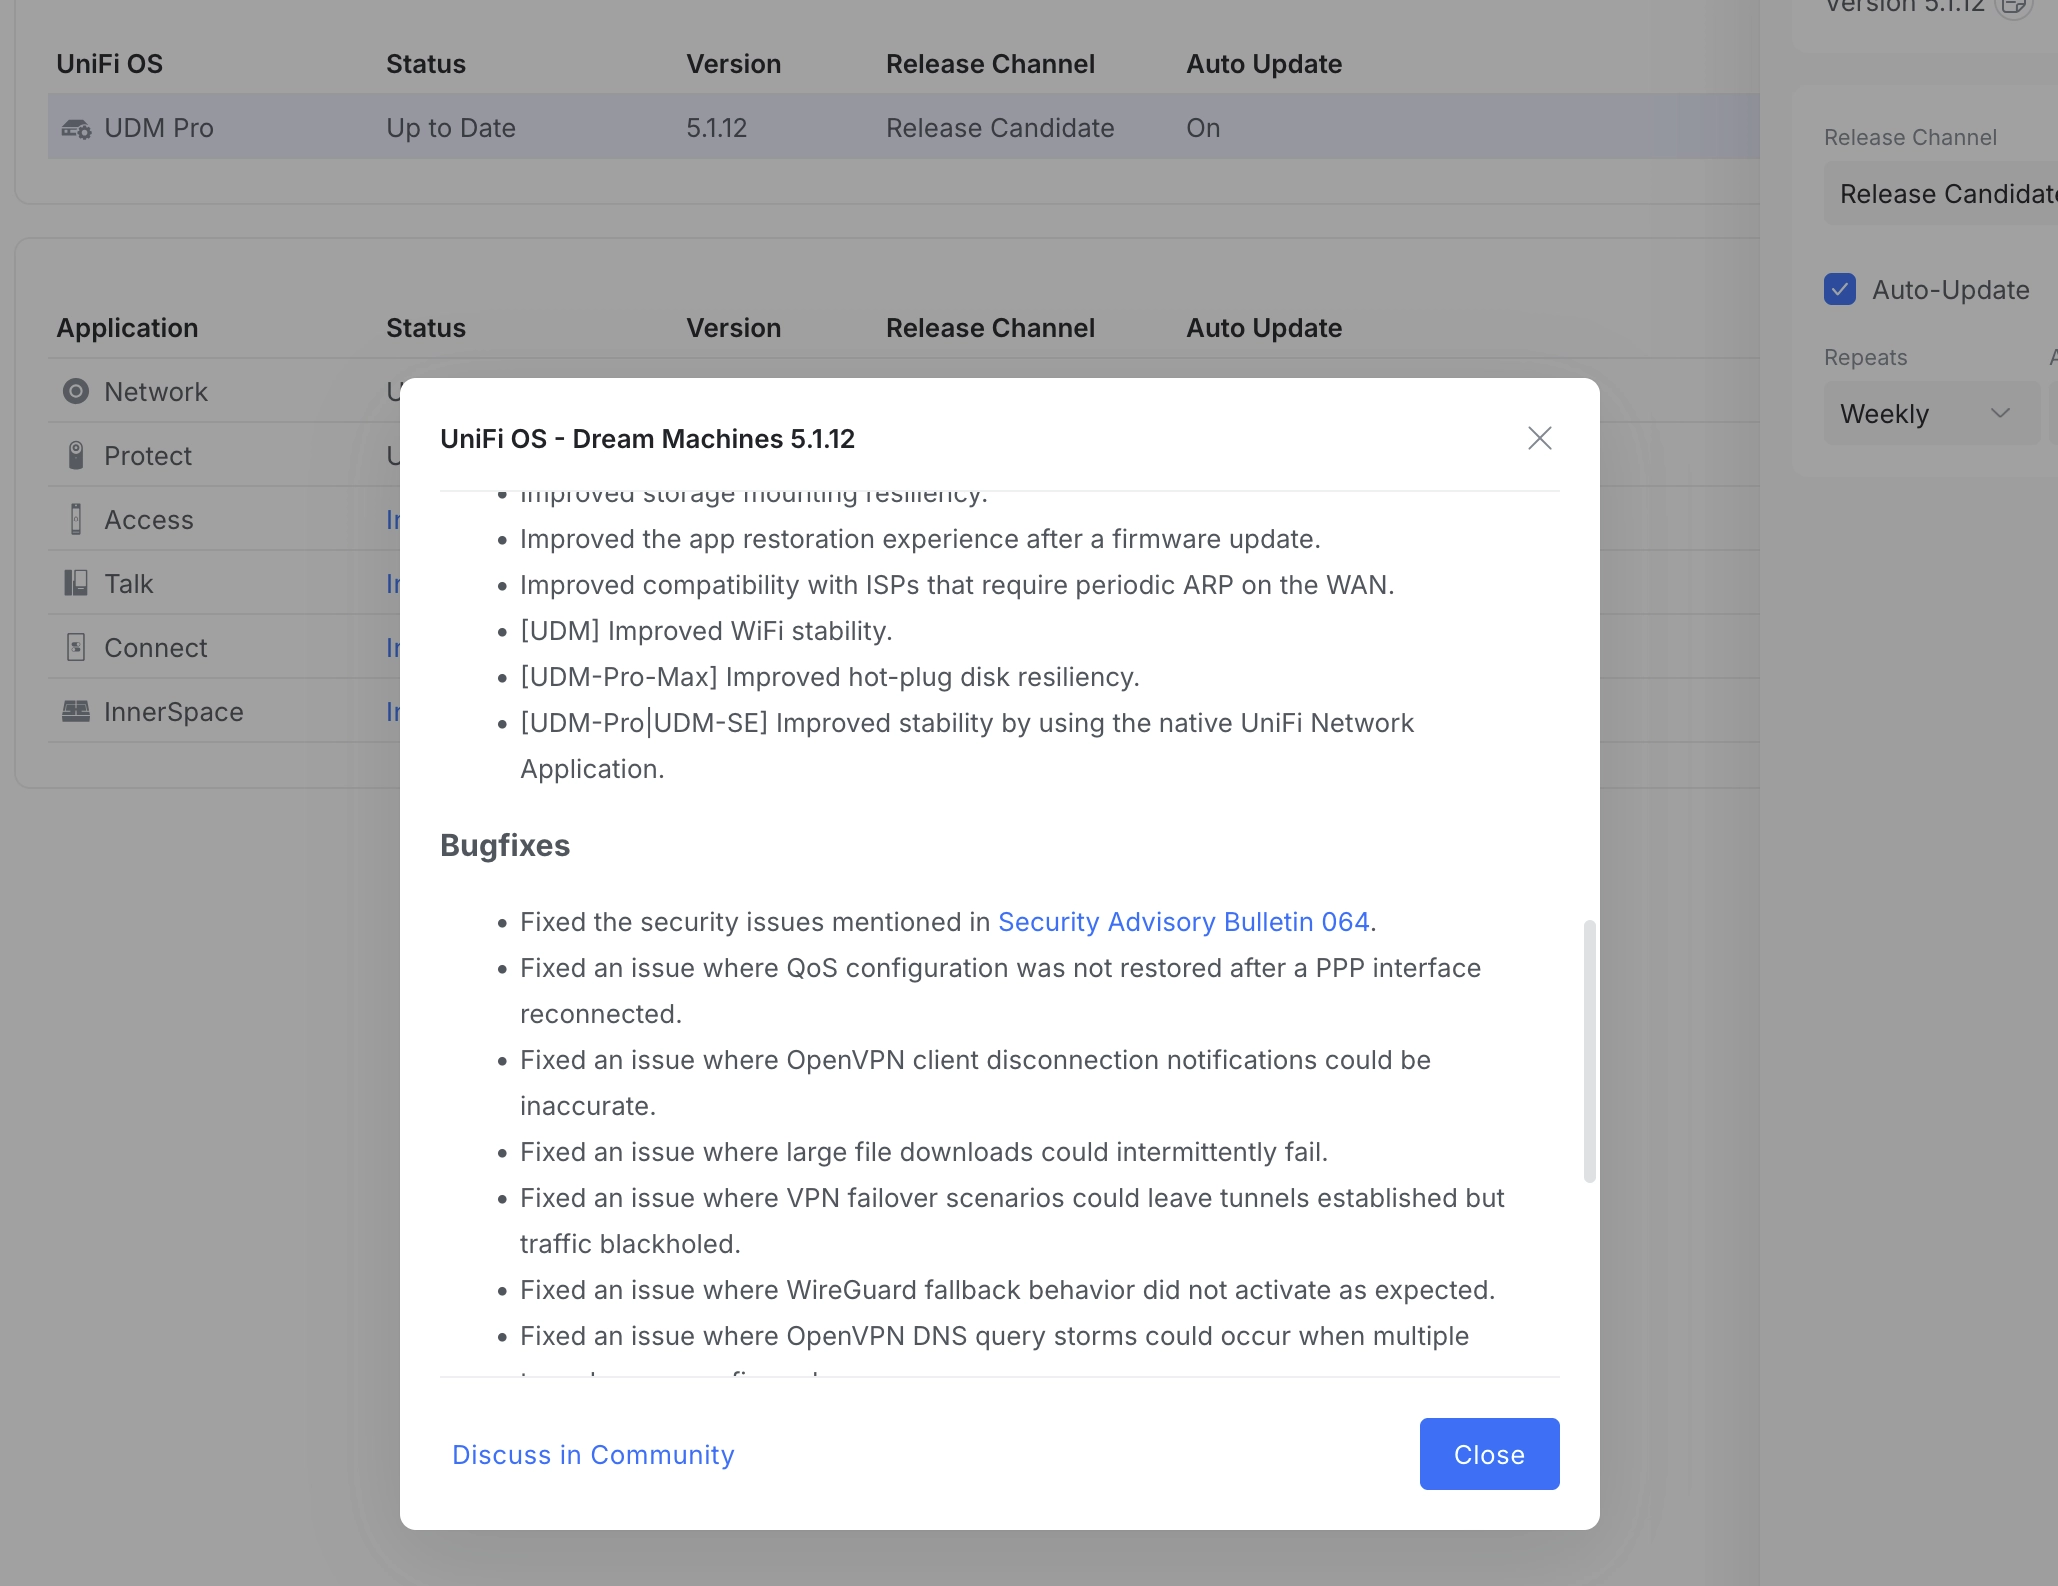The image size is (2058, 1586).
Task: Click the UniFi OS column header
Action: click(109, 64)
